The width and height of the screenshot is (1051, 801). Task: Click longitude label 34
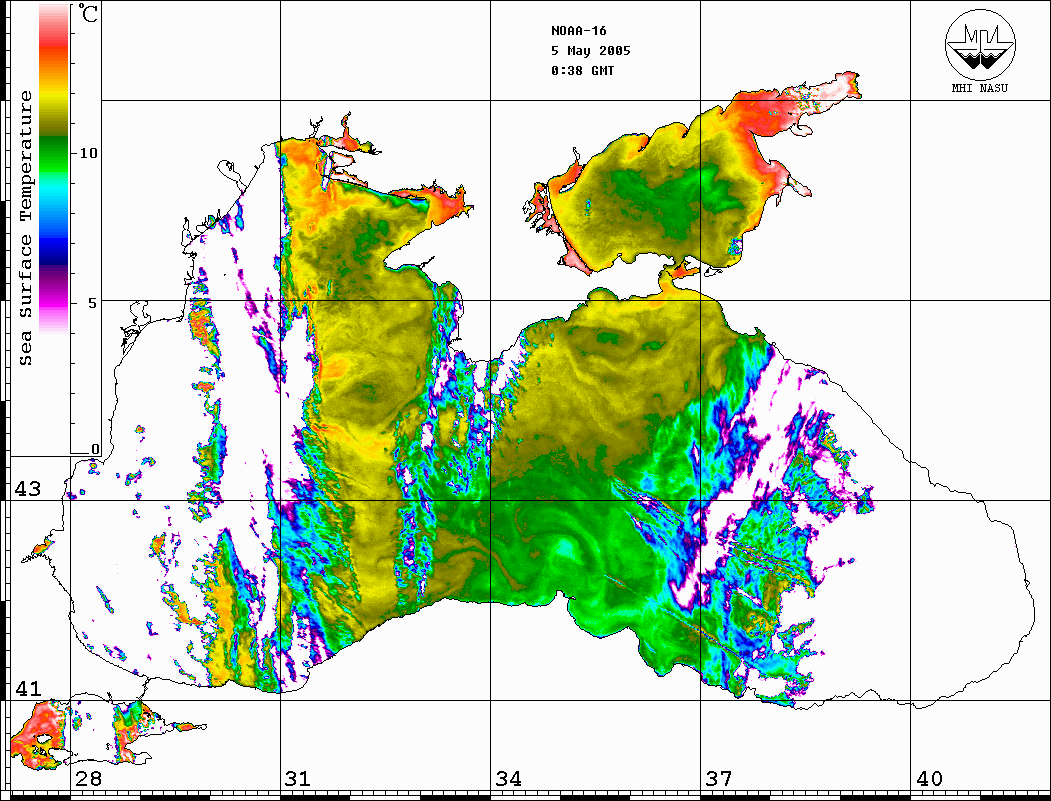508,778
